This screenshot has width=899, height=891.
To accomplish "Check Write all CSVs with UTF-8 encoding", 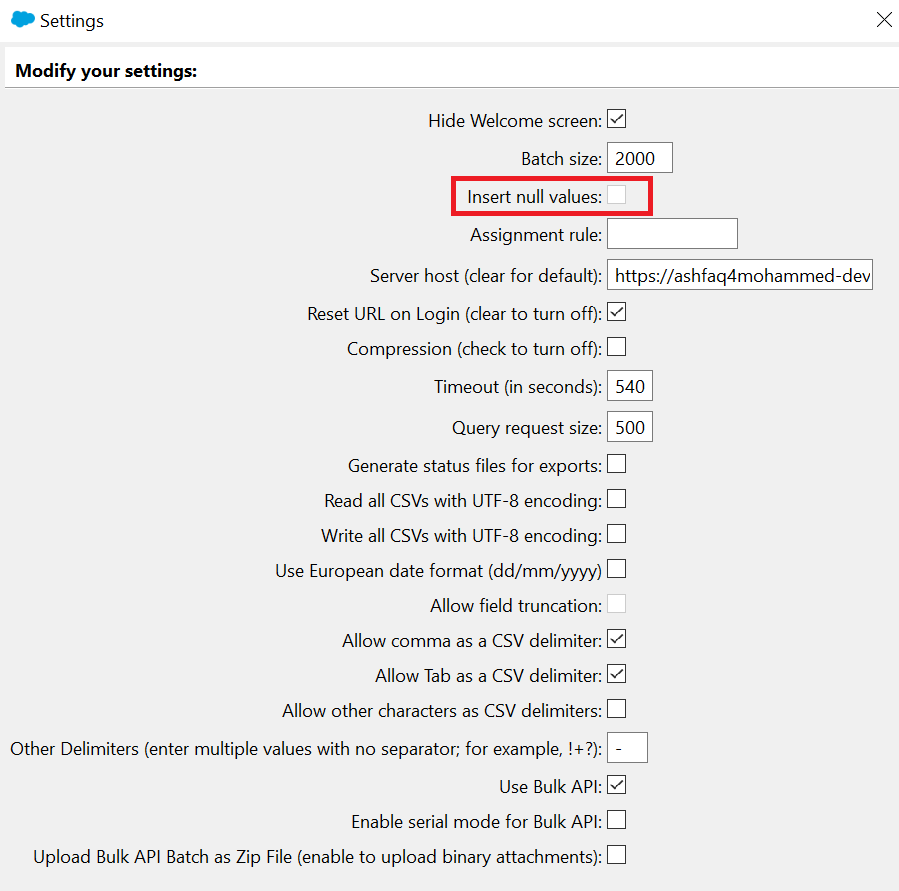I will [616, 534].
